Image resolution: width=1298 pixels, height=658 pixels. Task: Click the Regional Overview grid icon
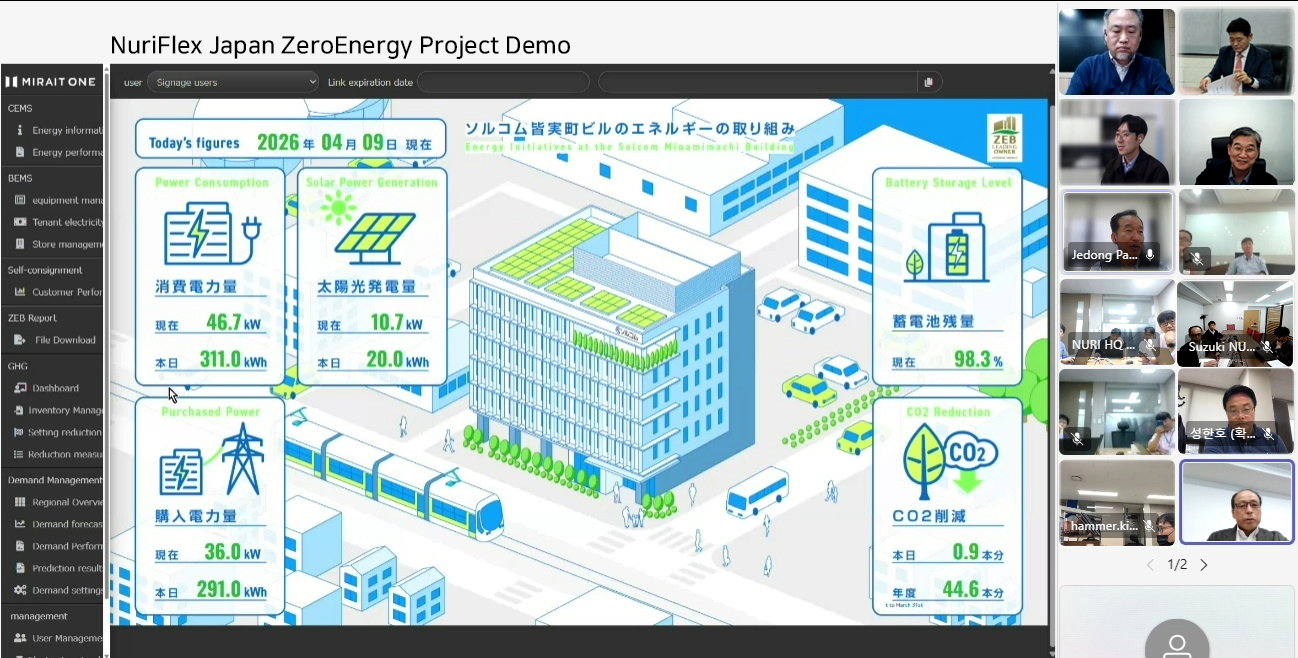point(20,502)
